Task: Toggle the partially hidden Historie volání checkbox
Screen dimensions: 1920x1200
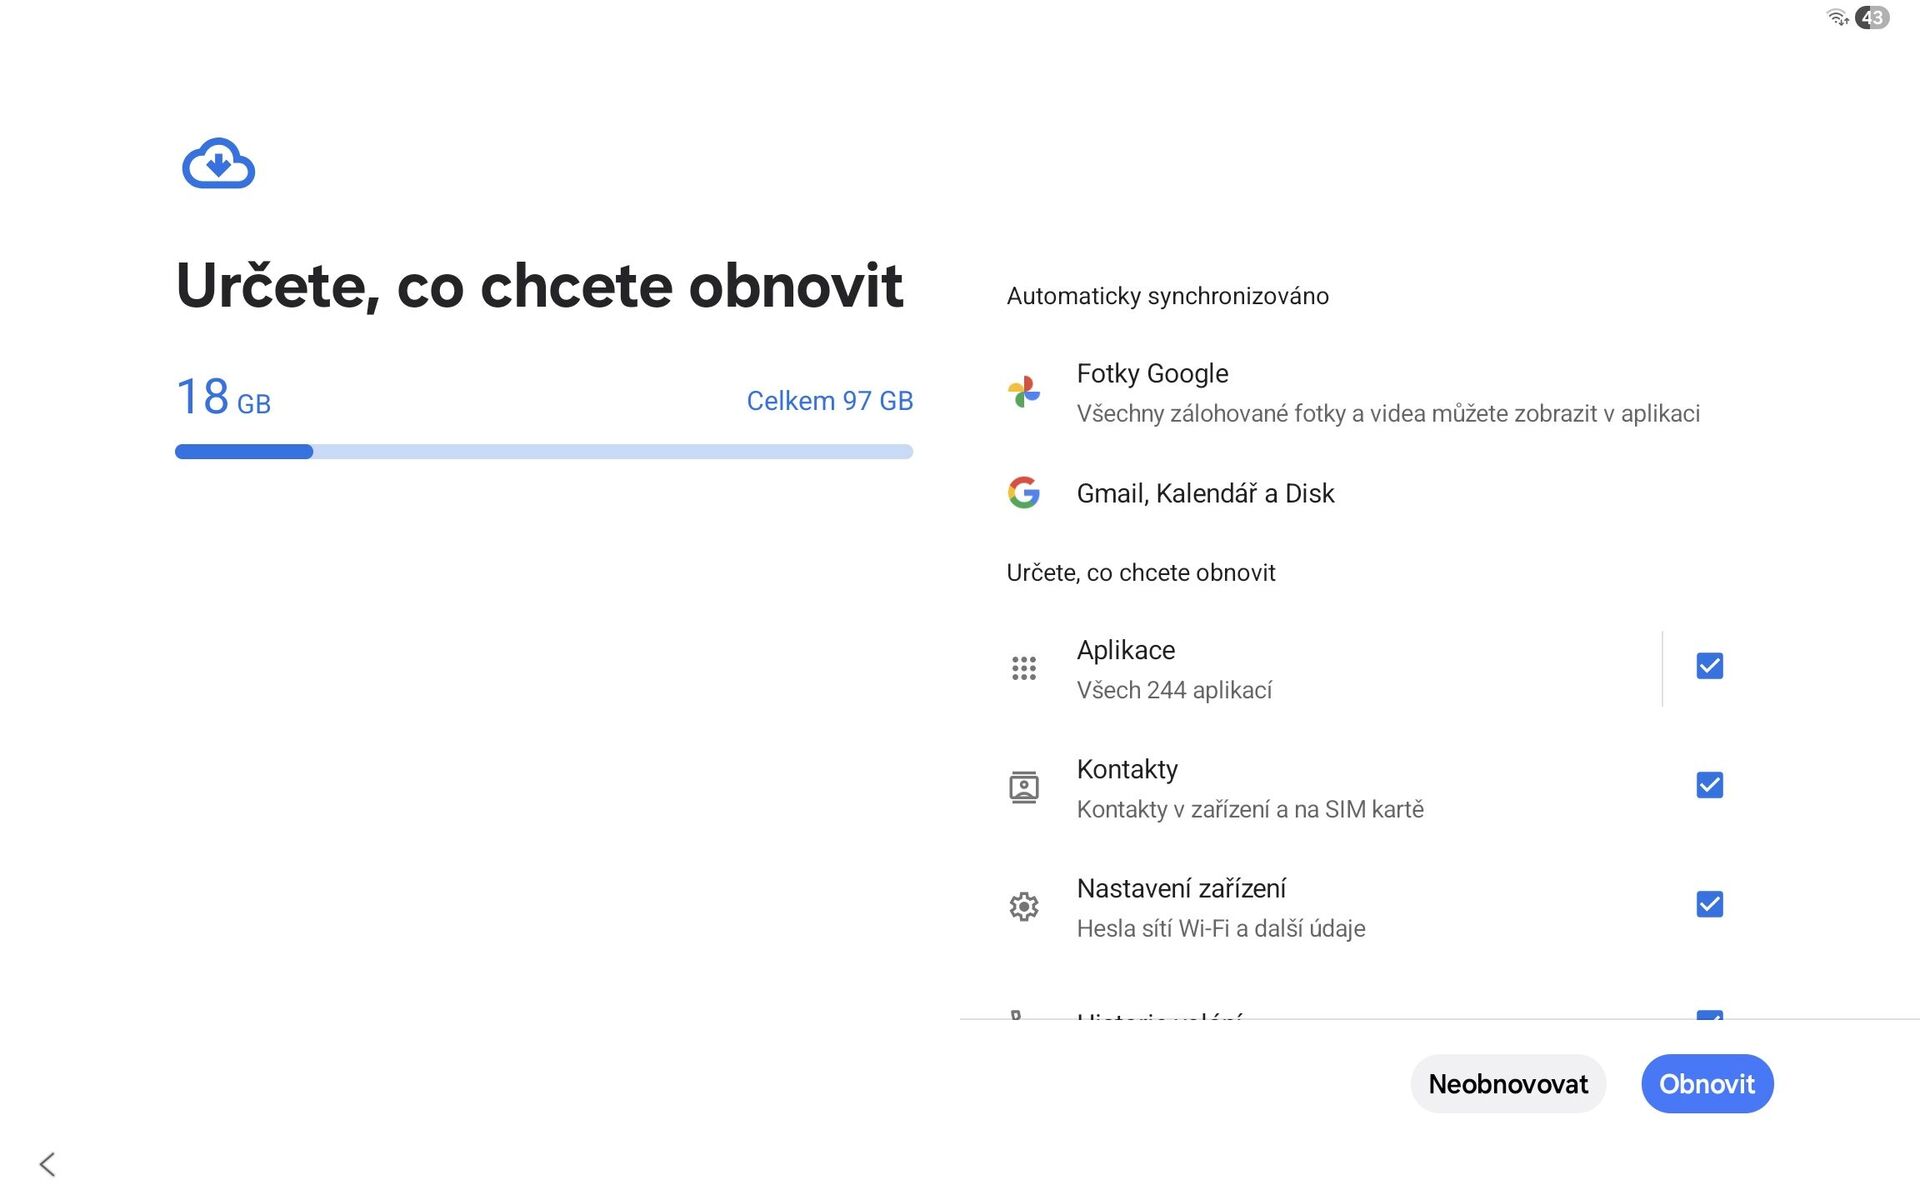Action: [1709, 1015]
